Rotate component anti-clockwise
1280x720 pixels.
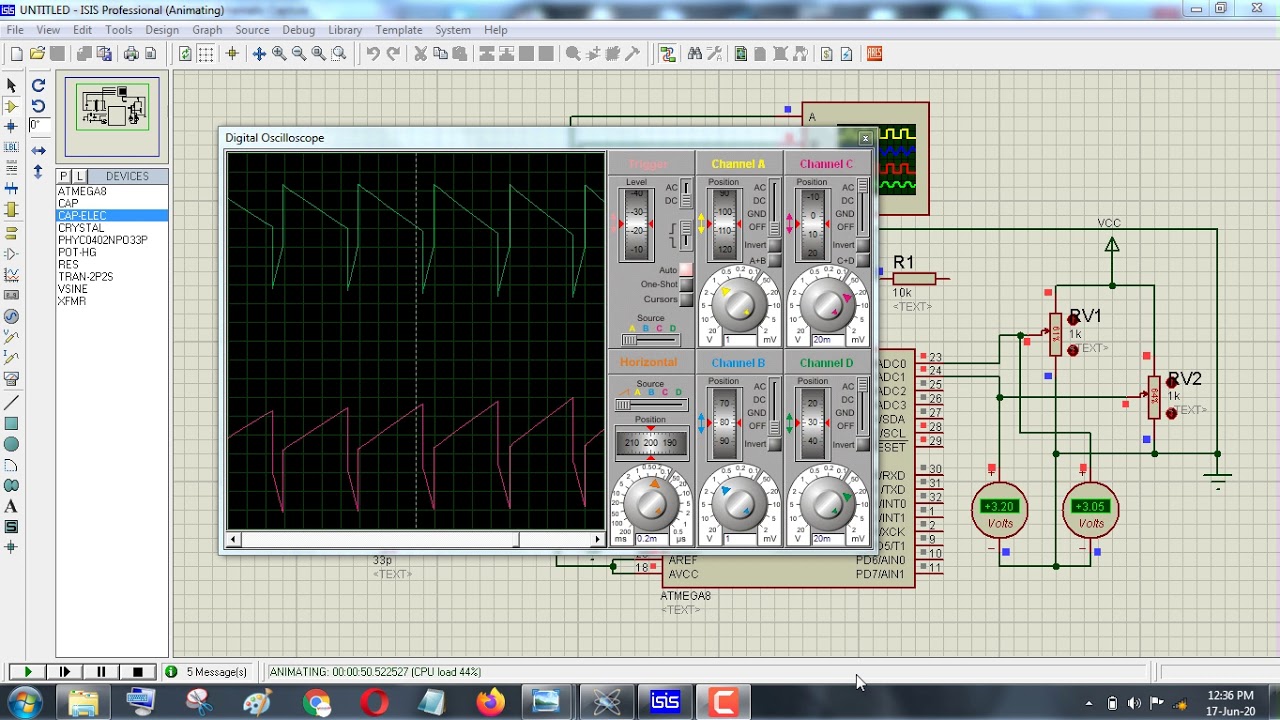point(38,106)
